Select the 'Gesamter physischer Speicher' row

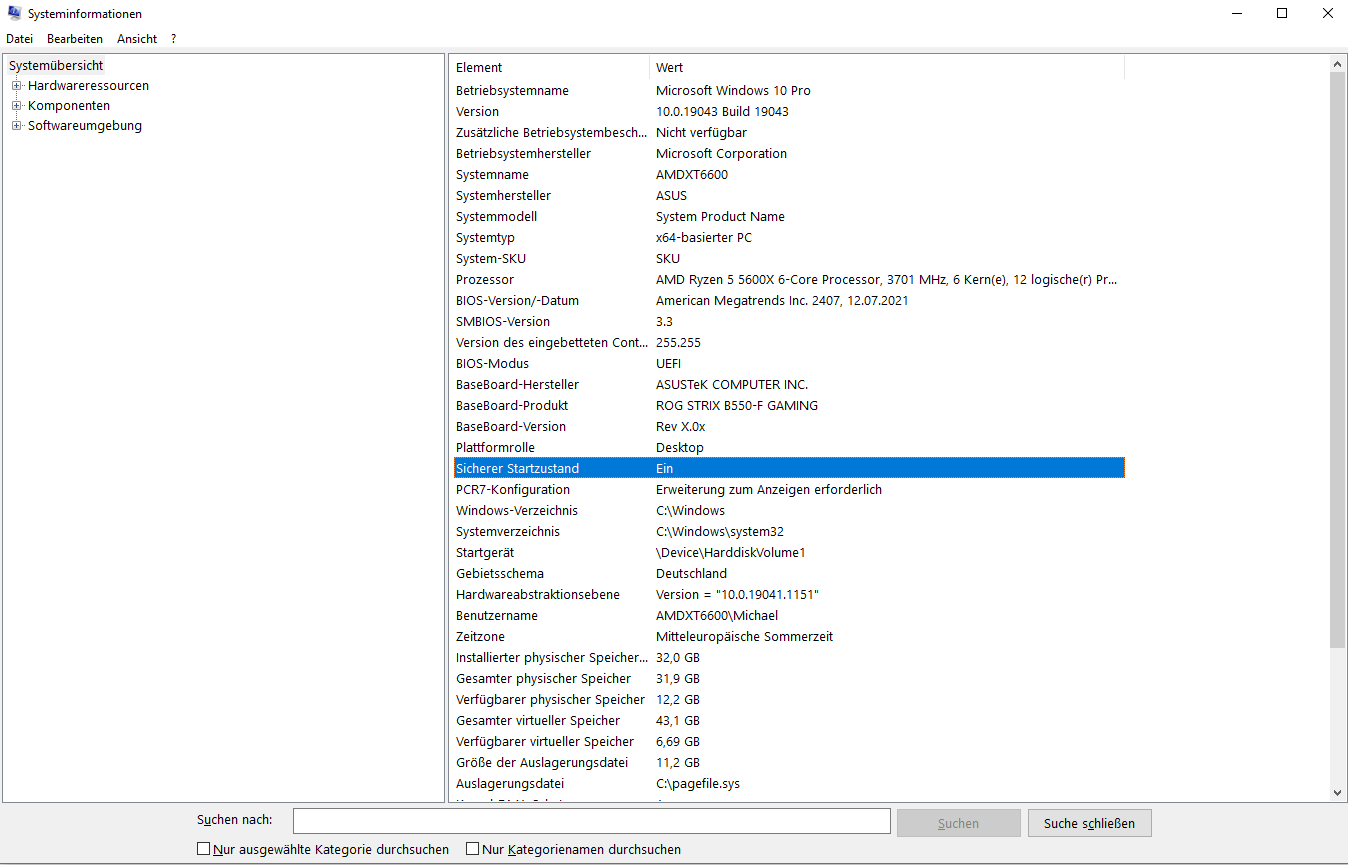pos(789,678)
